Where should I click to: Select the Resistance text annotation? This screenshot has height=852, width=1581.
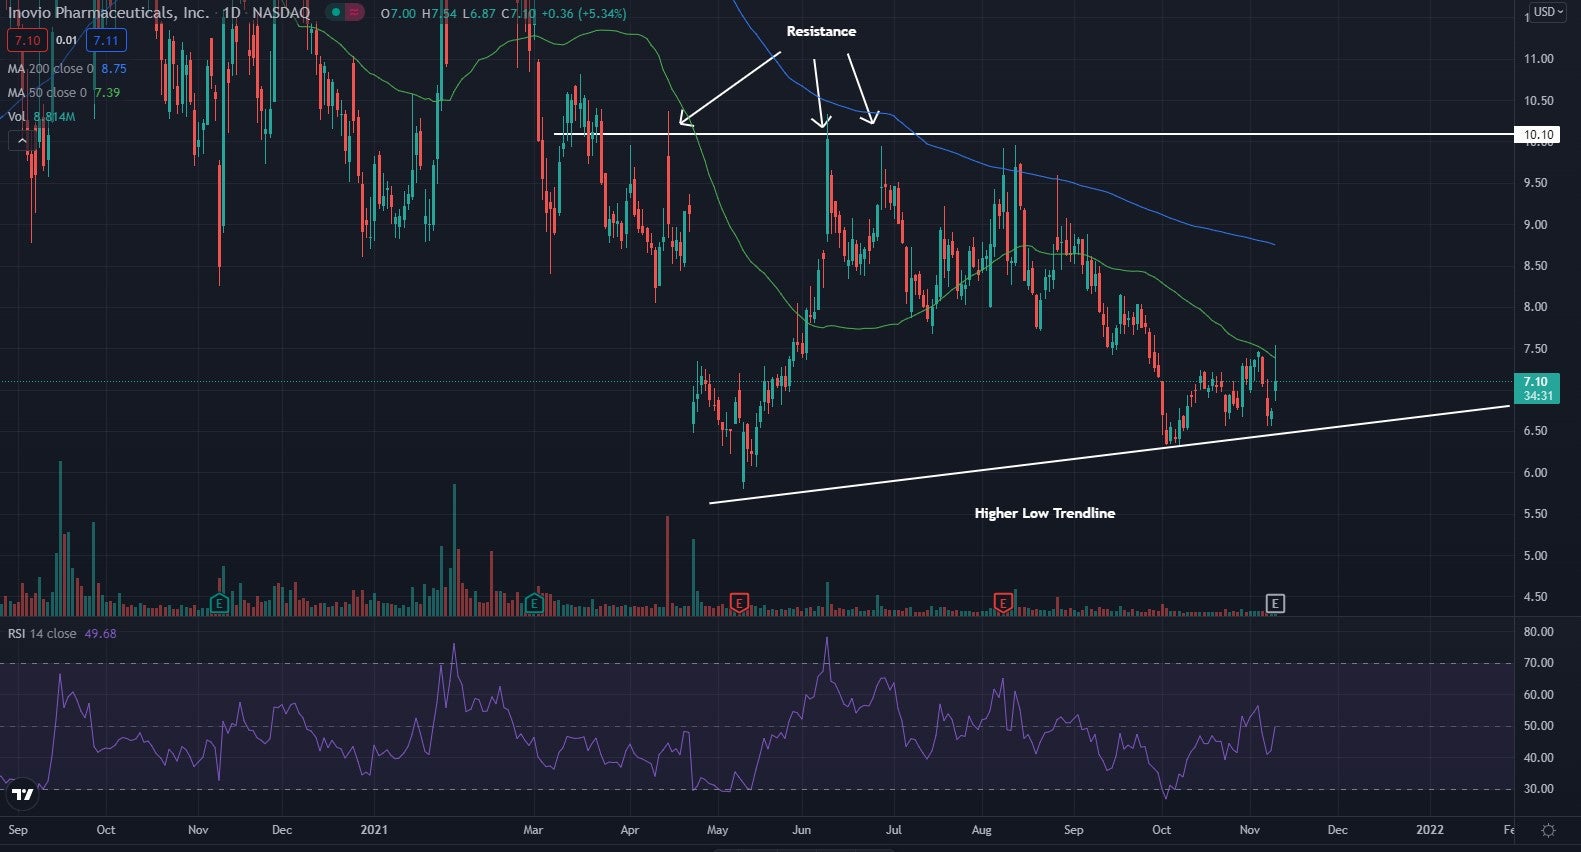coord(821,31)
